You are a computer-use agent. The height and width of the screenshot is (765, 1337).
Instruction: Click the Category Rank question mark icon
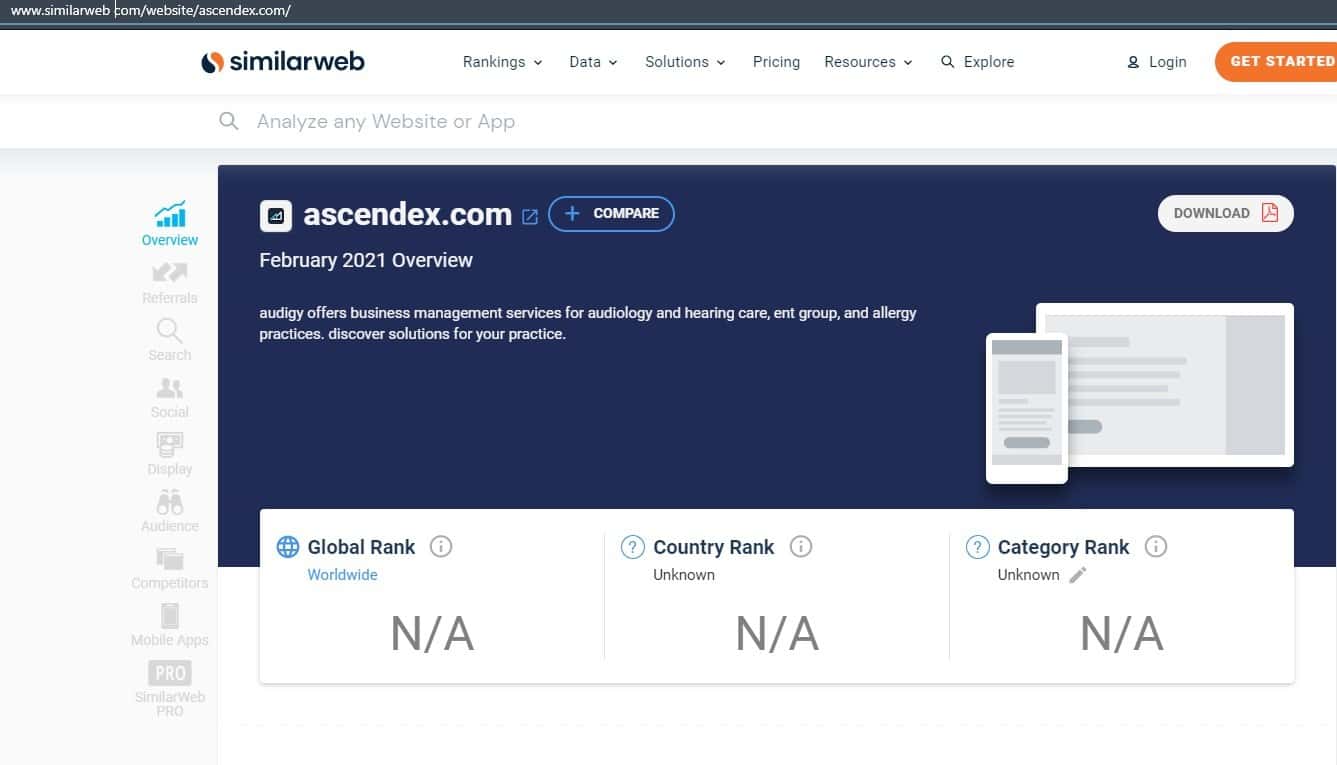pos(977,547)
